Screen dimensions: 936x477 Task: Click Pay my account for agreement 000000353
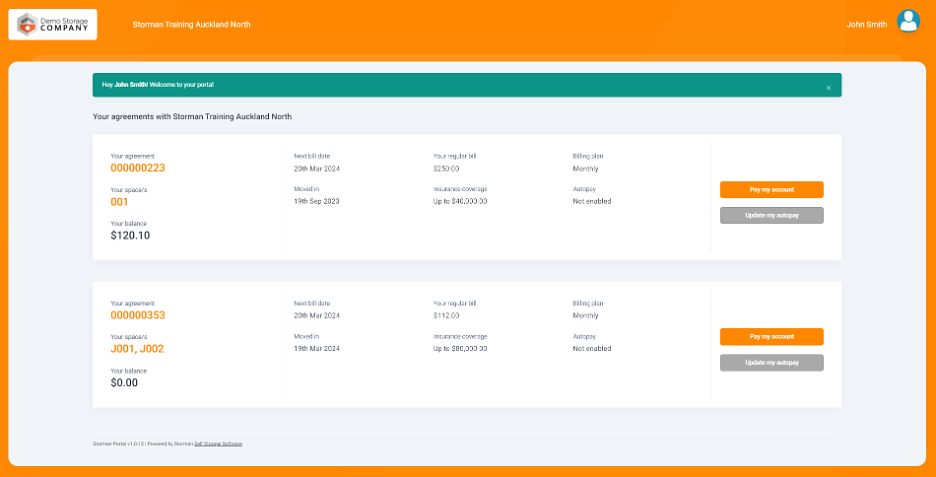[x=771, y=337]
